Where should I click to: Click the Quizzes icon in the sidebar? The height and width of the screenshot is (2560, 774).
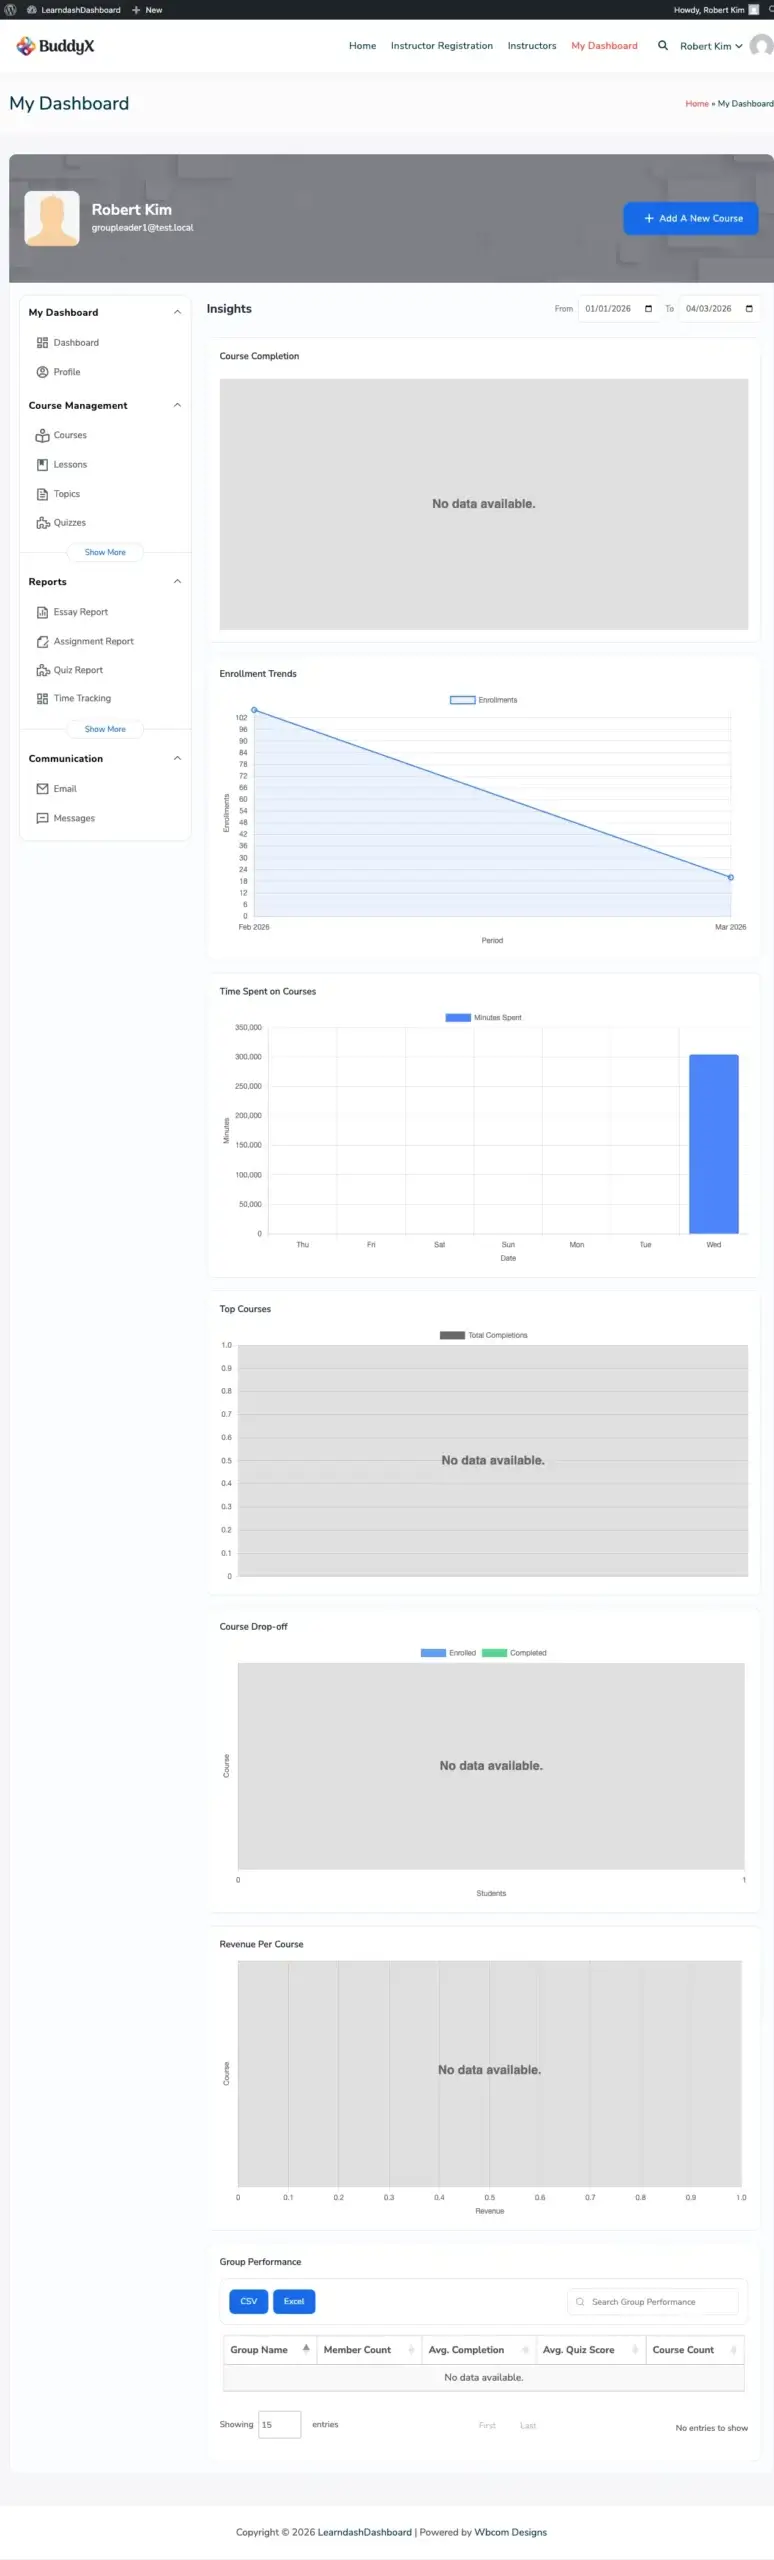42,523
